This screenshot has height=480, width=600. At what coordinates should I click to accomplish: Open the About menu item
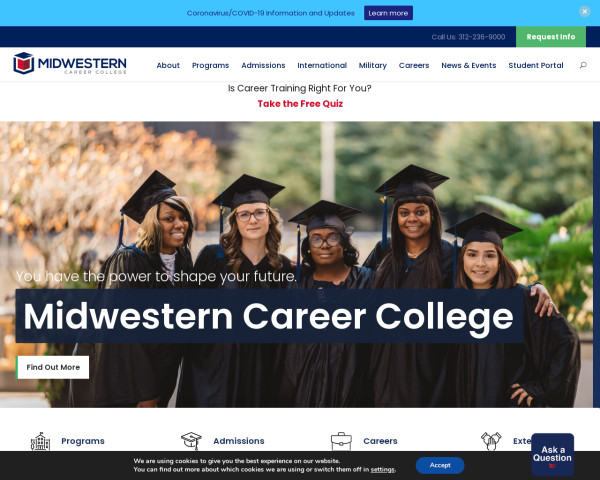[168, 65]
